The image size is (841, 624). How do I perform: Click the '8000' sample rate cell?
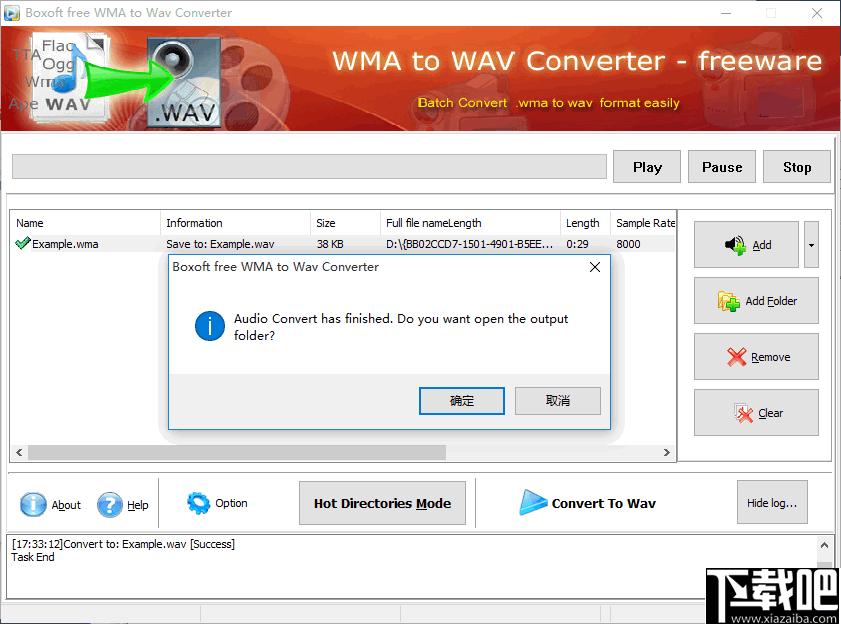pos(628,244)
